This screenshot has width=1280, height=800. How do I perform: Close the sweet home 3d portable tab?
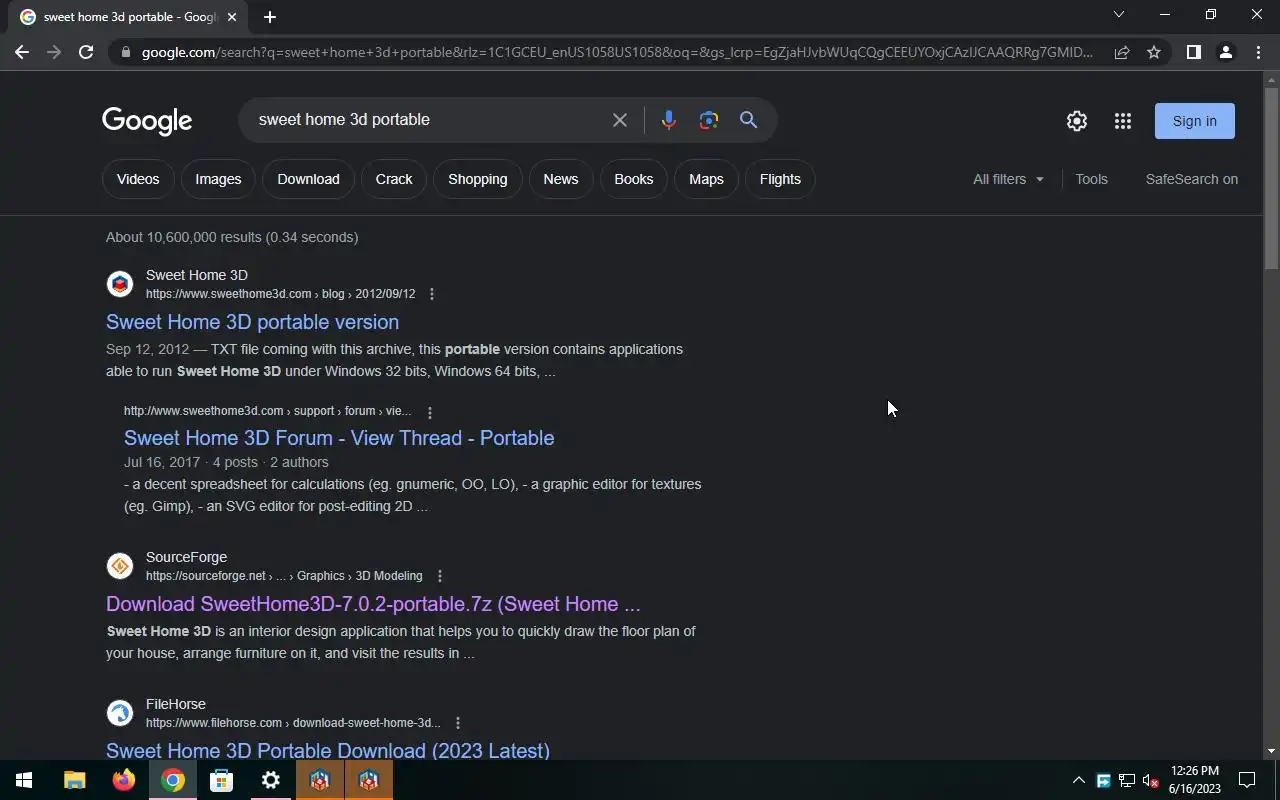click(x=232, y=17)
